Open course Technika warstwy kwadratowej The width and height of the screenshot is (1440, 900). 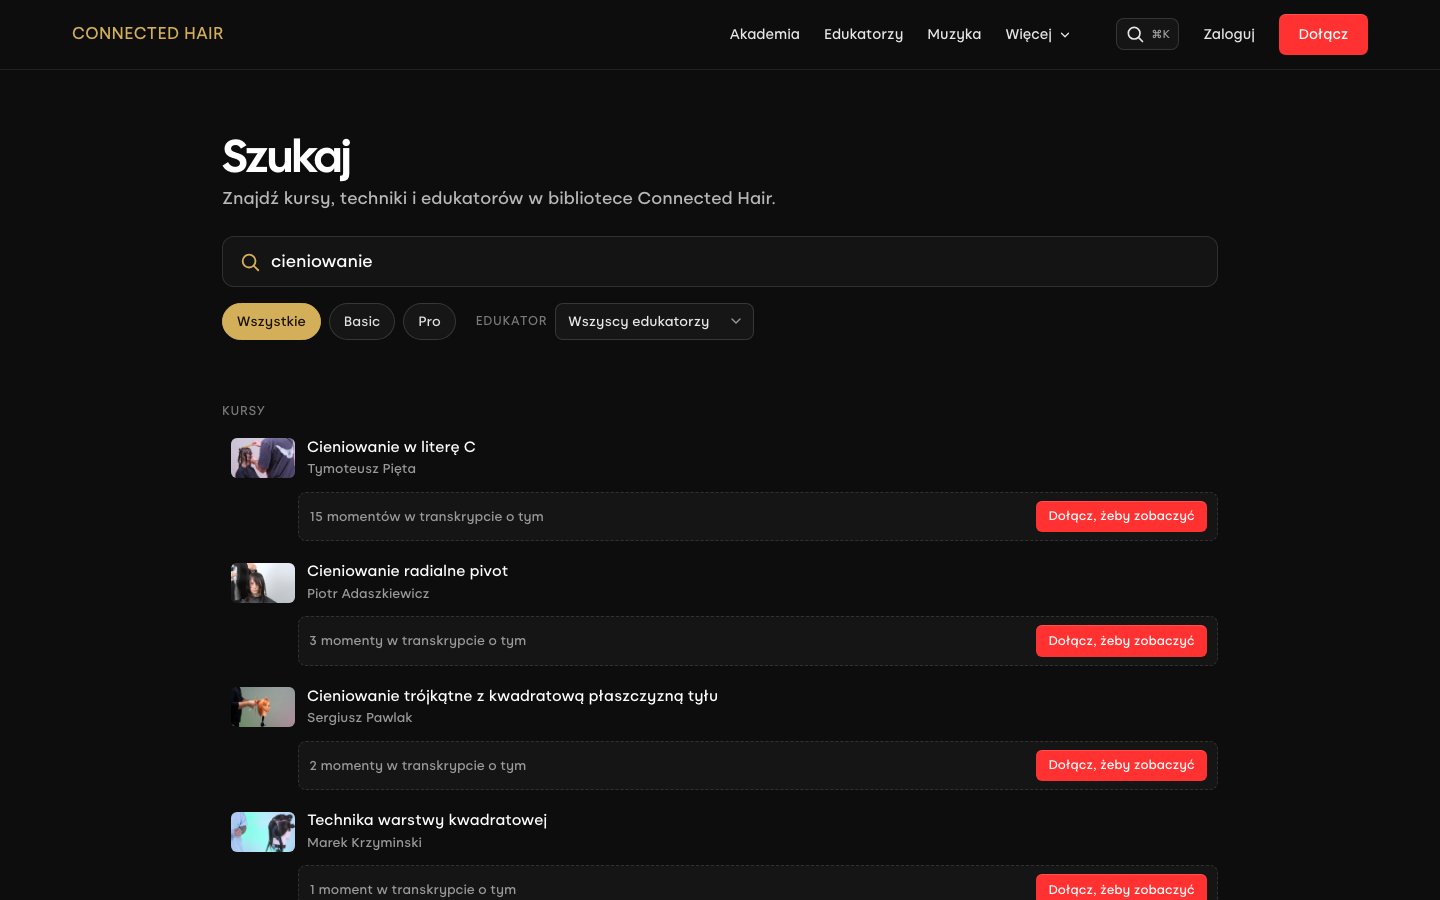point(427,820)
